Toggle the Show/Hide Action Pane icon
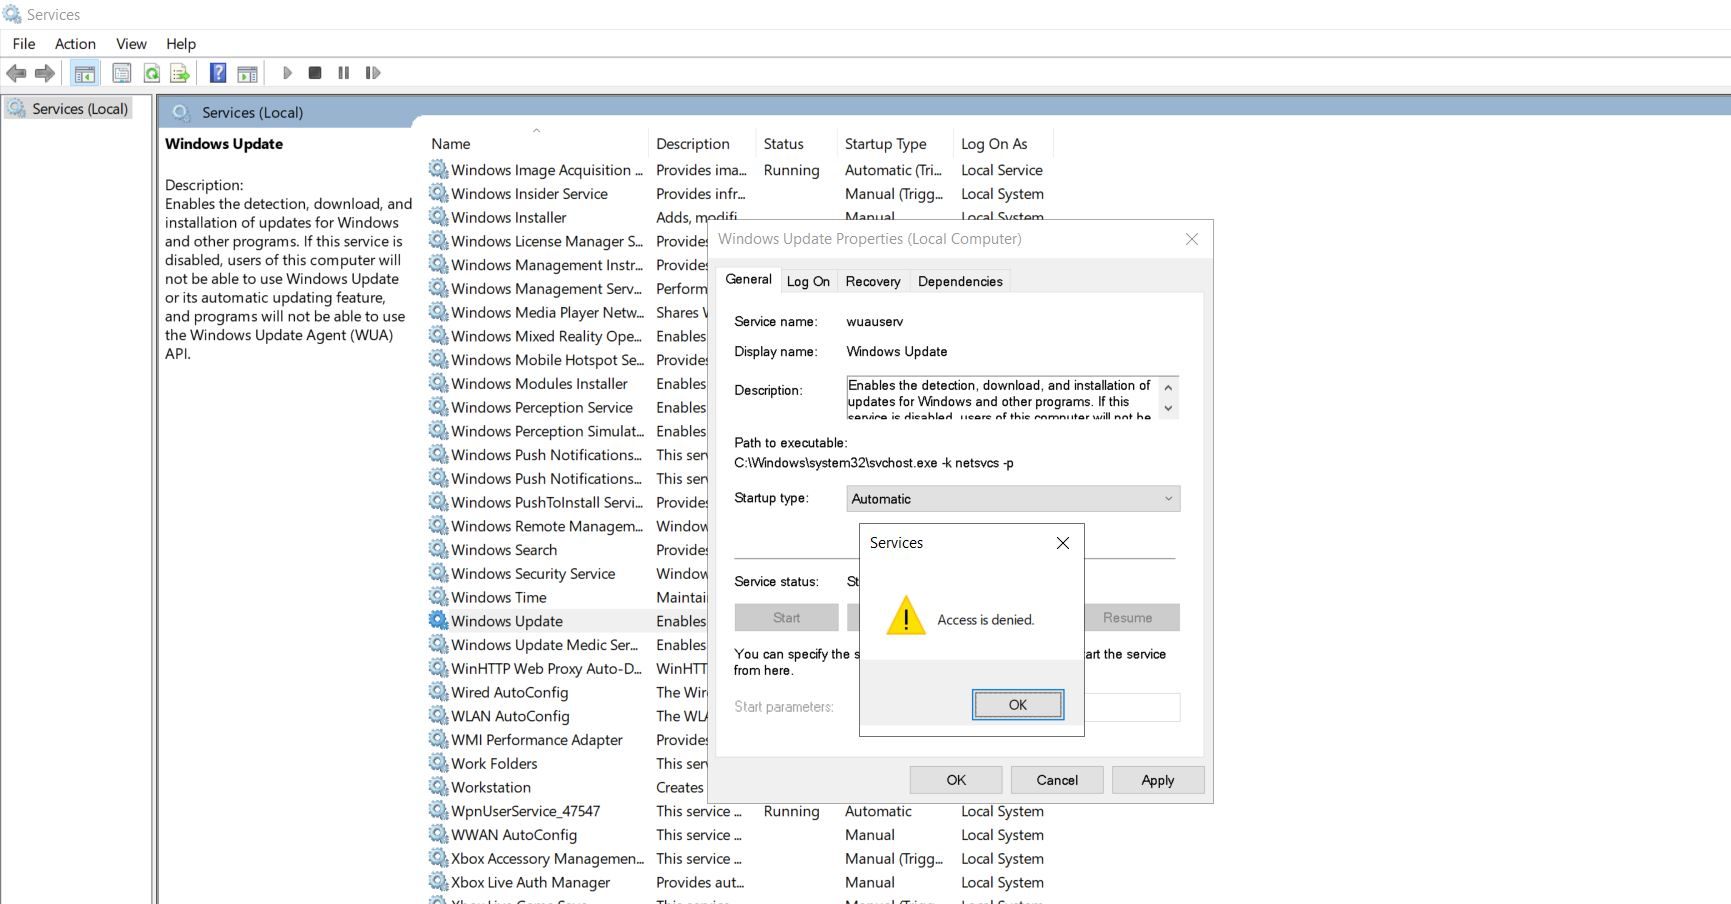This screenshot has height=904, width=1731. coord(247,73)
